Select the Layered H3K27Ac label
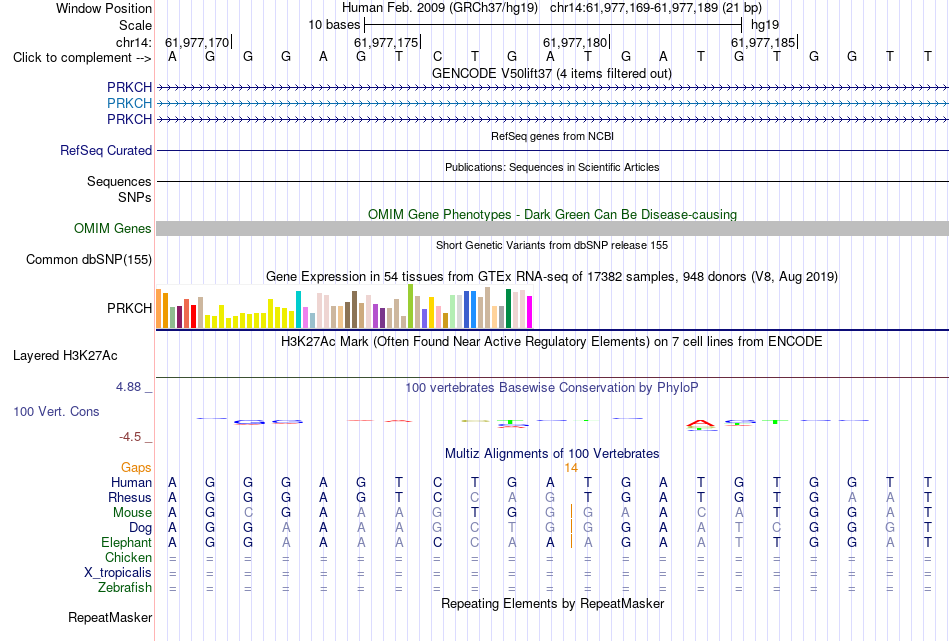This screenshot has height=641, width=950. pos(65,356)
